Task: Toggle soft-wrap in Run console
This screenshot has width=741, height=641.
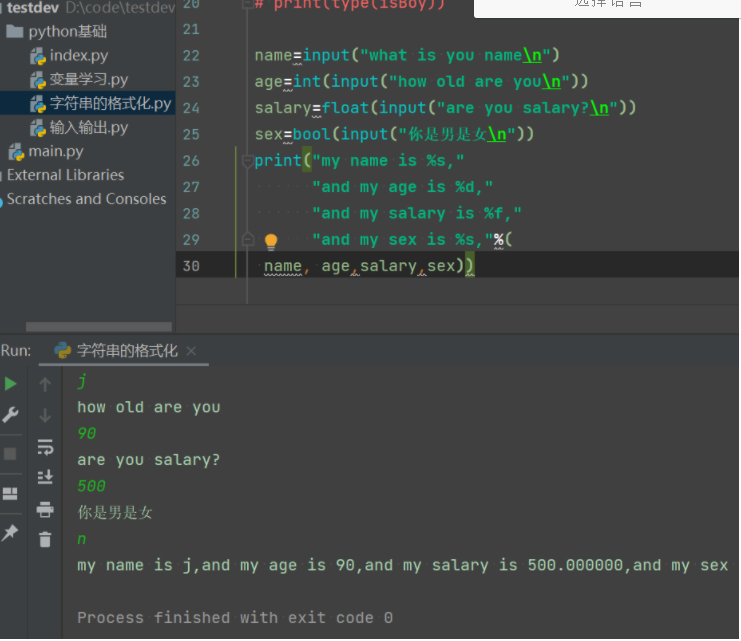Action: coord(45,447)
